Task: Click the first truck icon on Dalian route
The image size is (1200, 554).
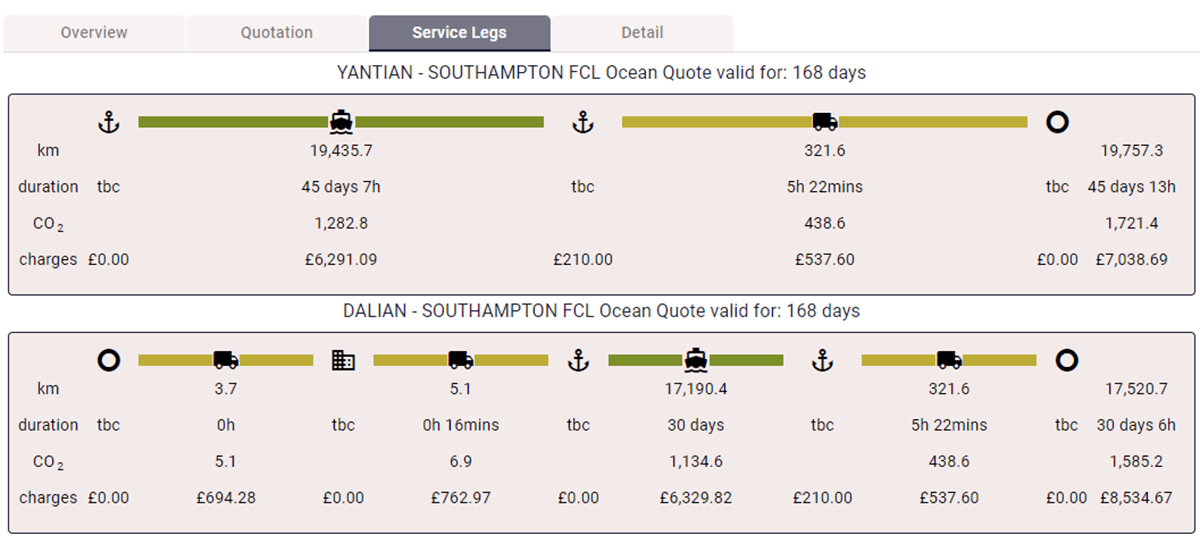Action: [226, 360]
